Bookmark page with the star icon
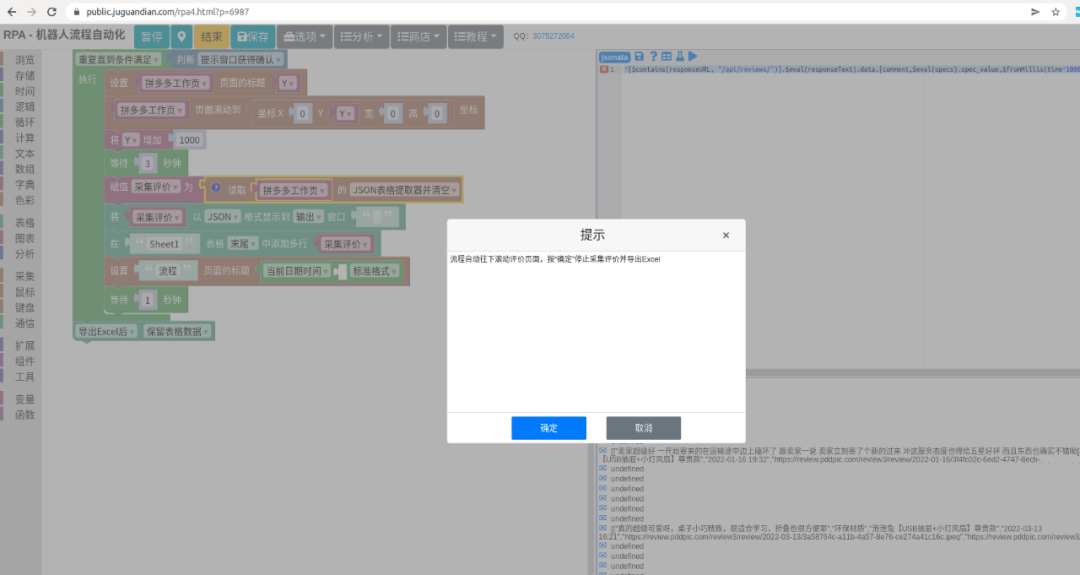1080x575 pixels. pyautogui.click(x=1055, y=12)
